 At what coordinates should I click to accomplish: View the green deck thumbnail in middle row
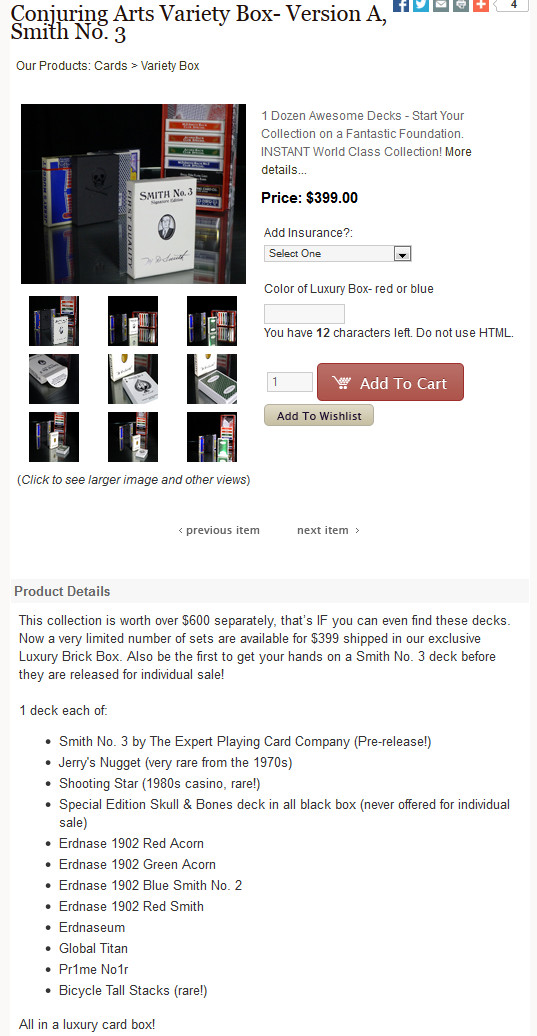pos(212,379)
